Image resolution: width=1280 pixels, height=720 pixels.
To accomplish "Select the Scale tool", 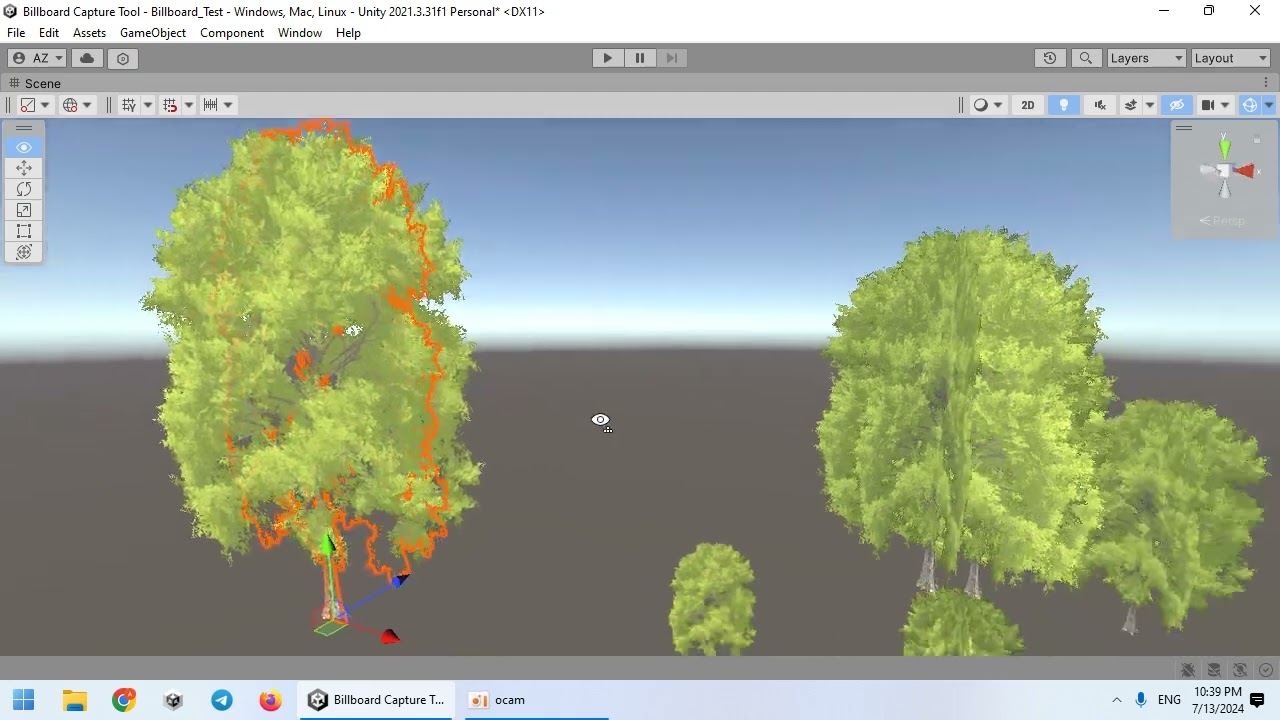I will [24, 210].
